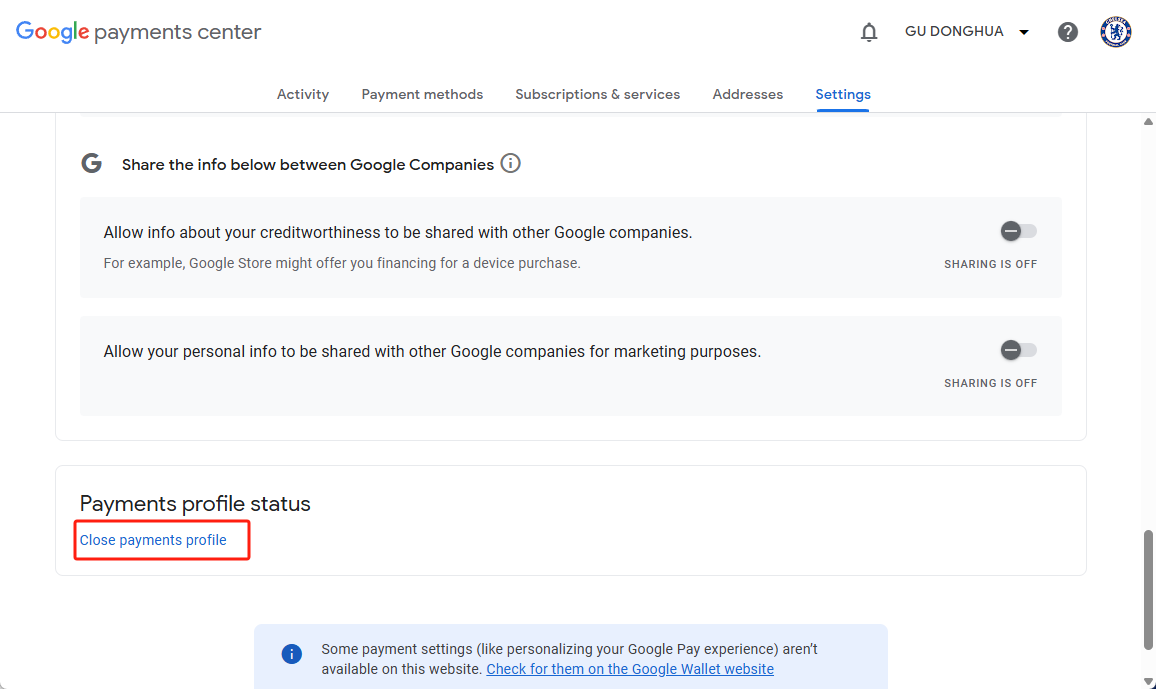Viewport: 1156px width, 689px height.
Task: Switch to the Activity tab
Action: (x=303, y=94)
